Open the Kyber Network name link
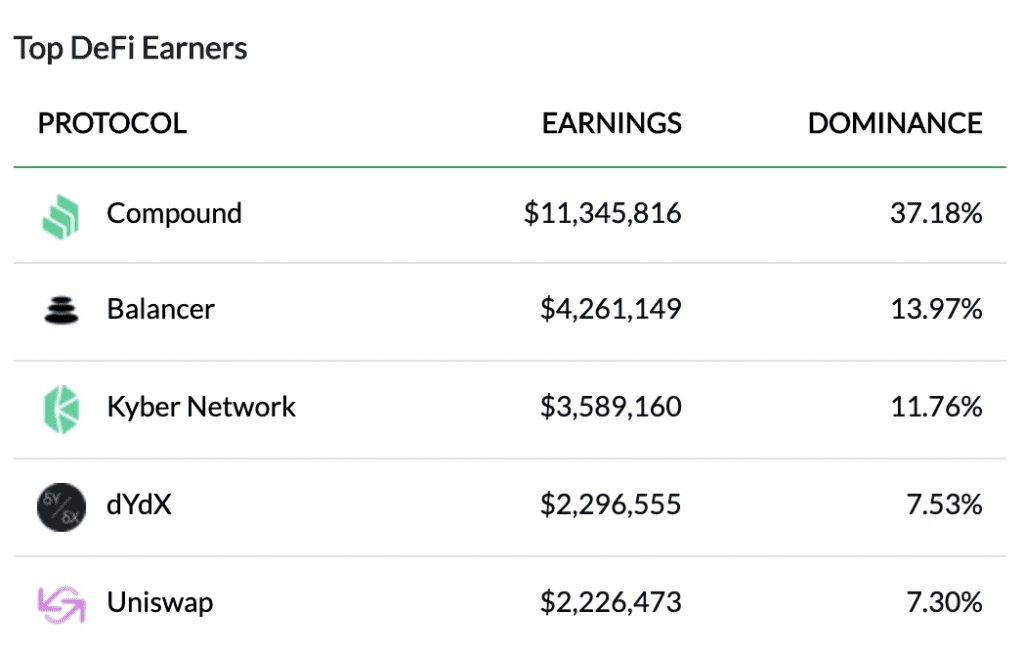The height and width of the screenshot is (655, 1024). click(x=201, y=407)
